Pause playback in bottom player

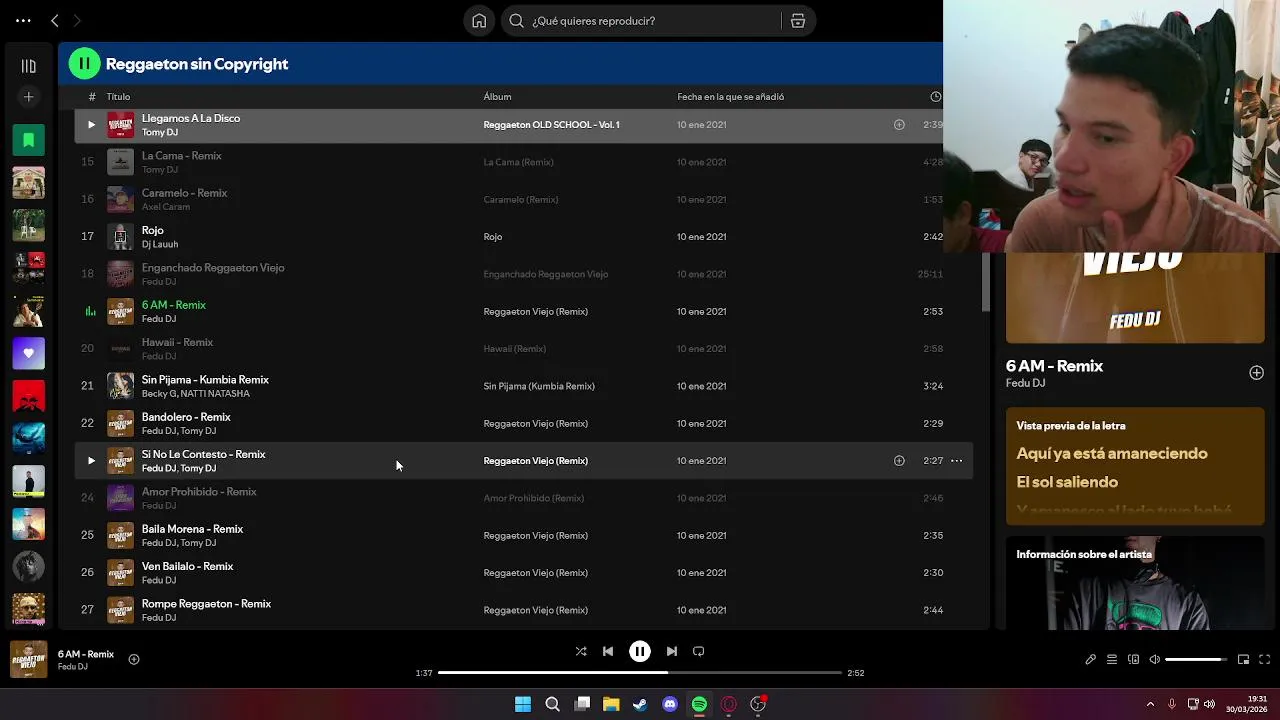pyautogui.click(x=640, y=651)
